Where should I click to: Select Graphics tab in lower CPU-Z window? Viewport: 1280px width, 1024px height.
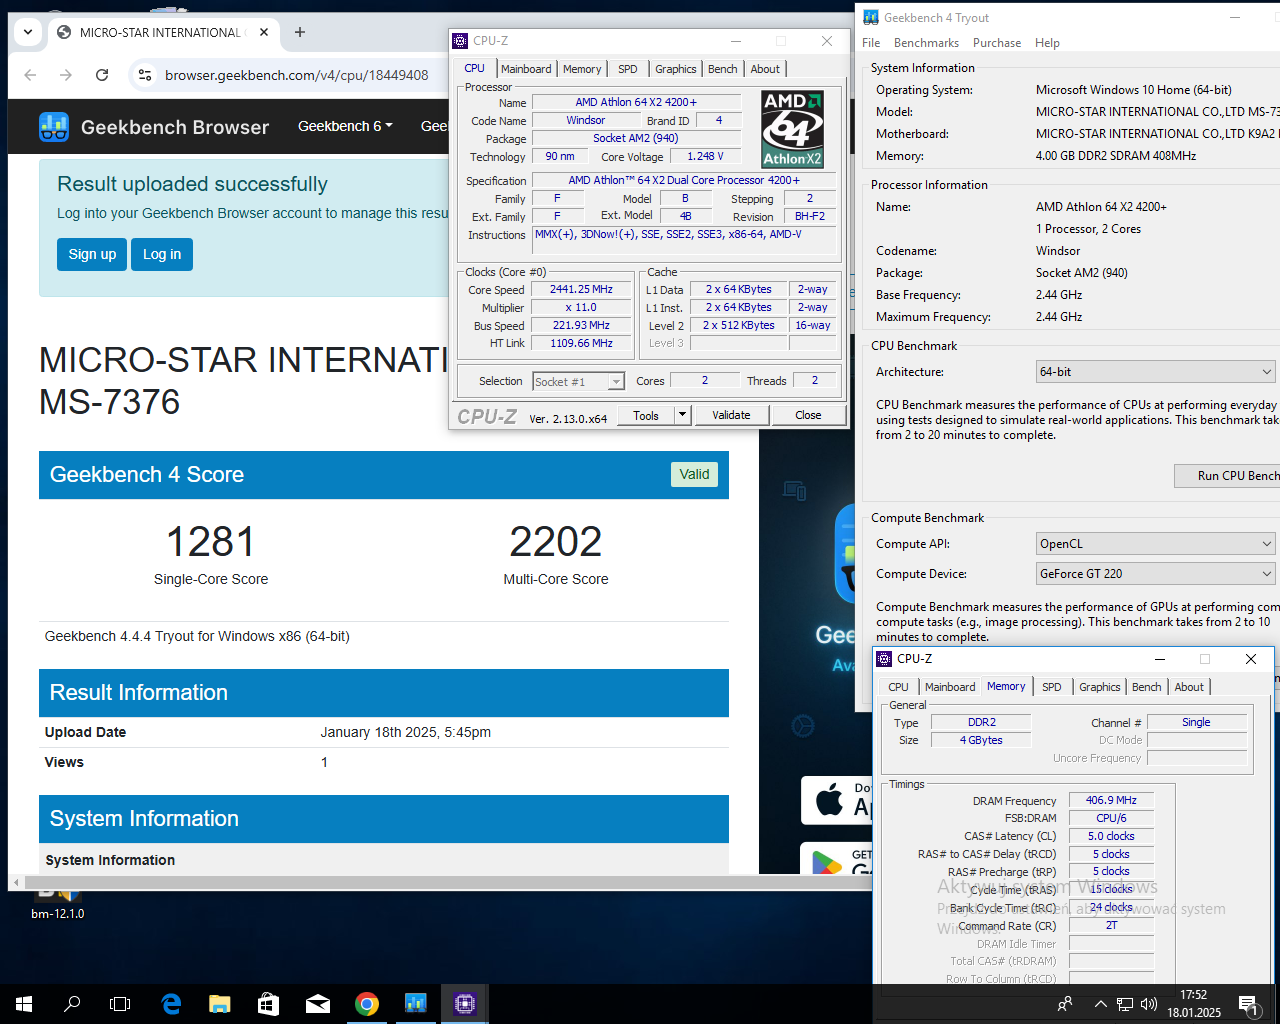coord(1100,687)
